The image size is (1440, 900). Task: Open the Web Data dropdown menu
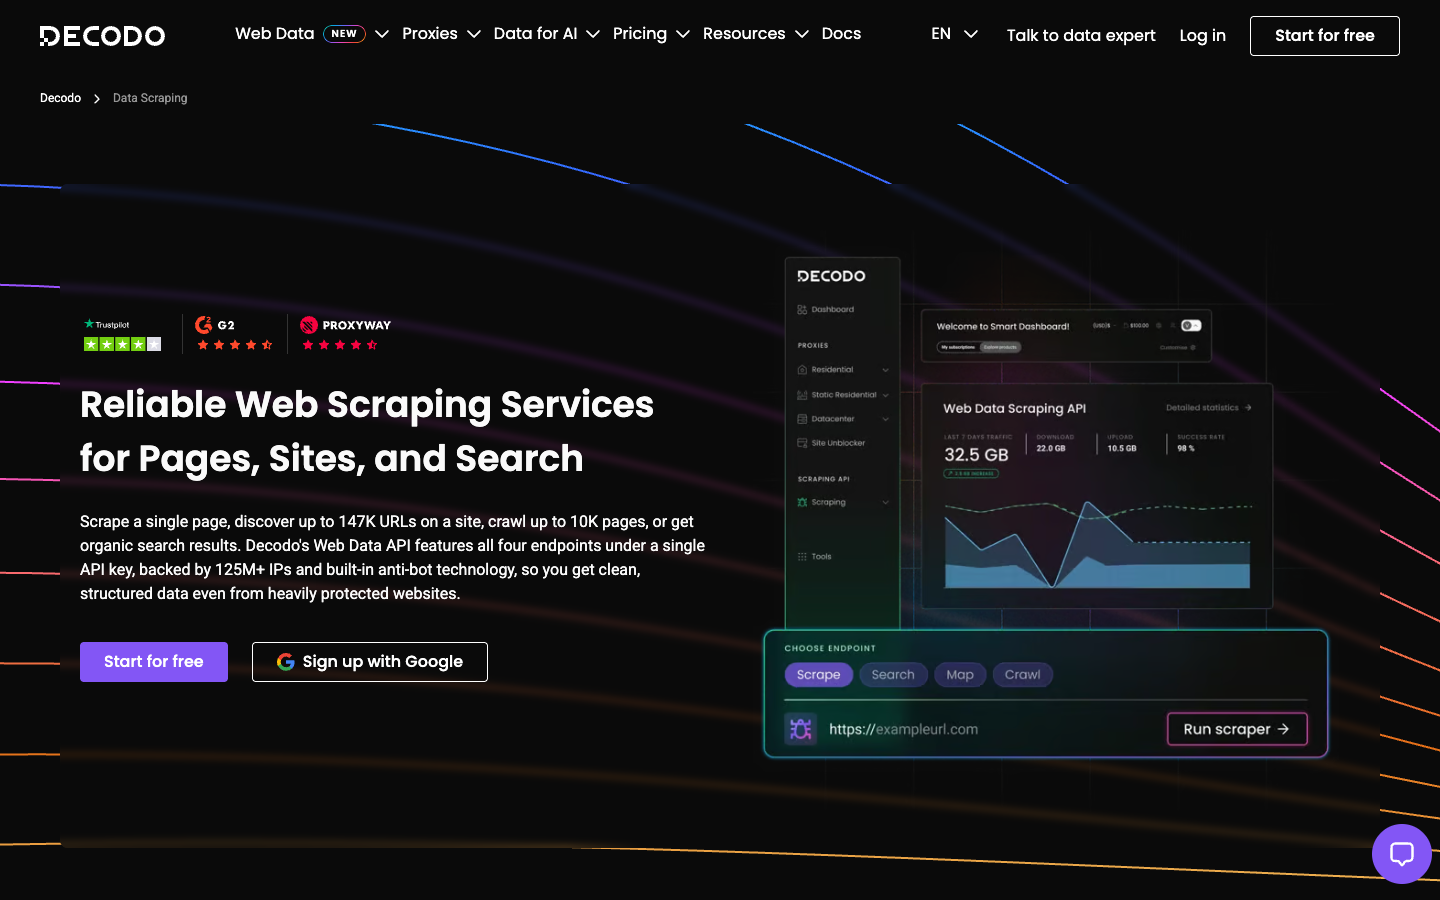click(312, 34)
